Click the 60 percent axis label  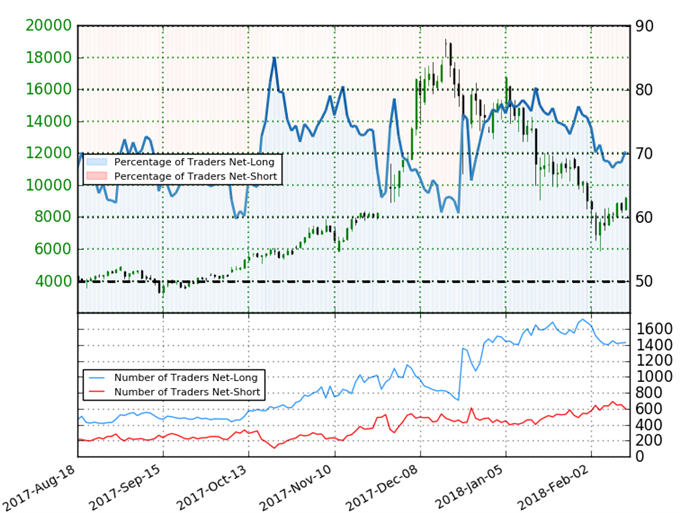click(x=644, y=217)
